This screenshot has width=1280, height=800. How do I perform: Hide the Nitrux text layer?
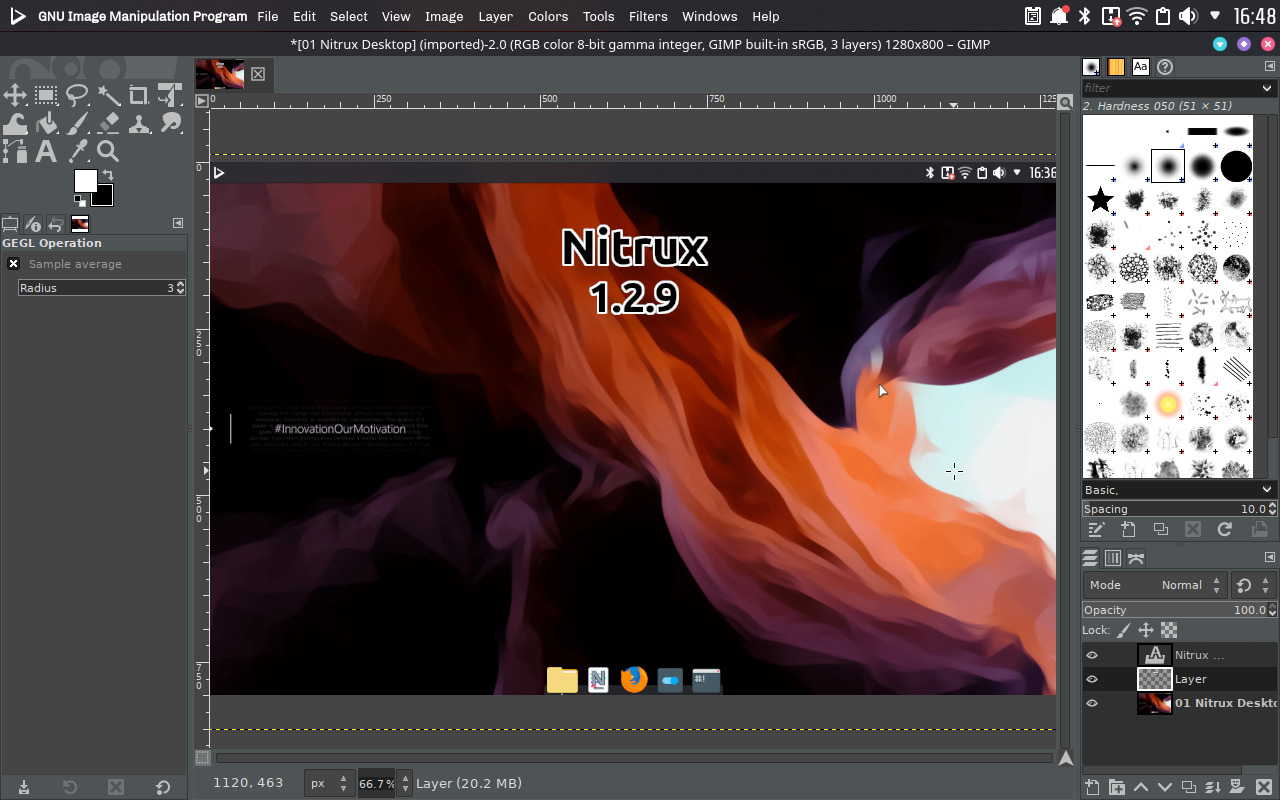point(1092,655)
